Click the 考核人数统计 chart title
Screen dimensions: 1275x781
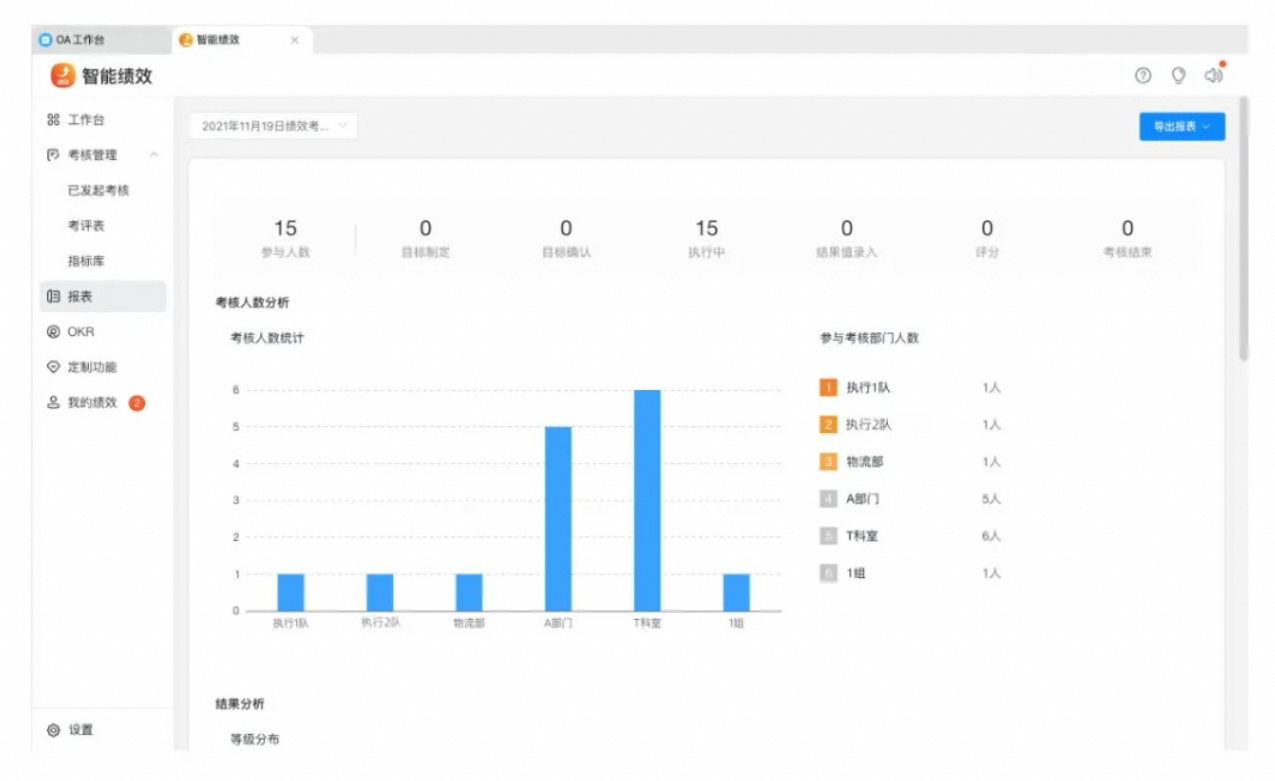coord(267,338)
